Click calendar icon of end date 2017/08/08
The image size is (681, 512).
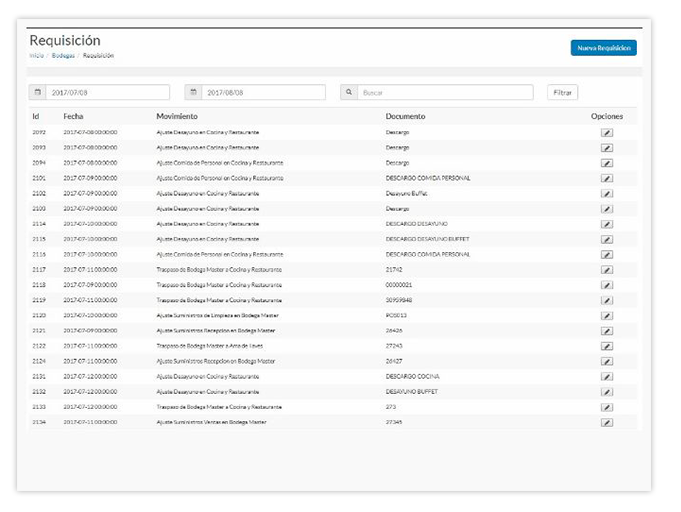coord(193,92)
